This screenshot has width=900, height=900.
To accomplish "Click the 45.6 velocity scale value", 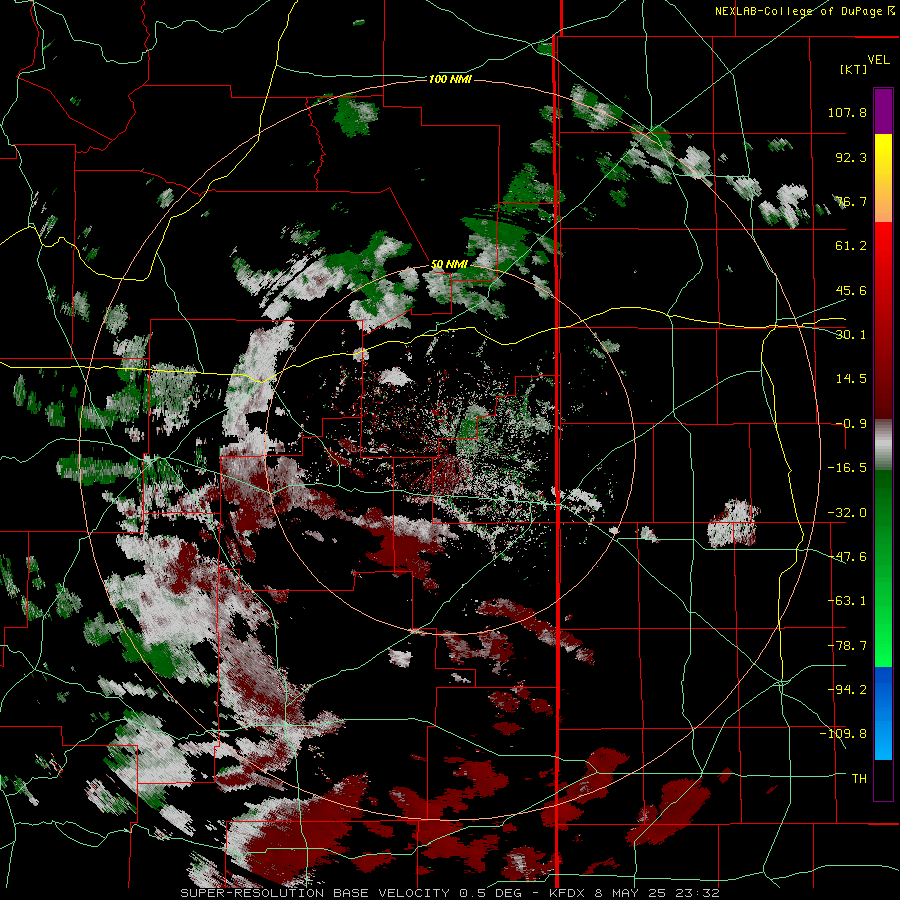I will (x=851, y=290).
